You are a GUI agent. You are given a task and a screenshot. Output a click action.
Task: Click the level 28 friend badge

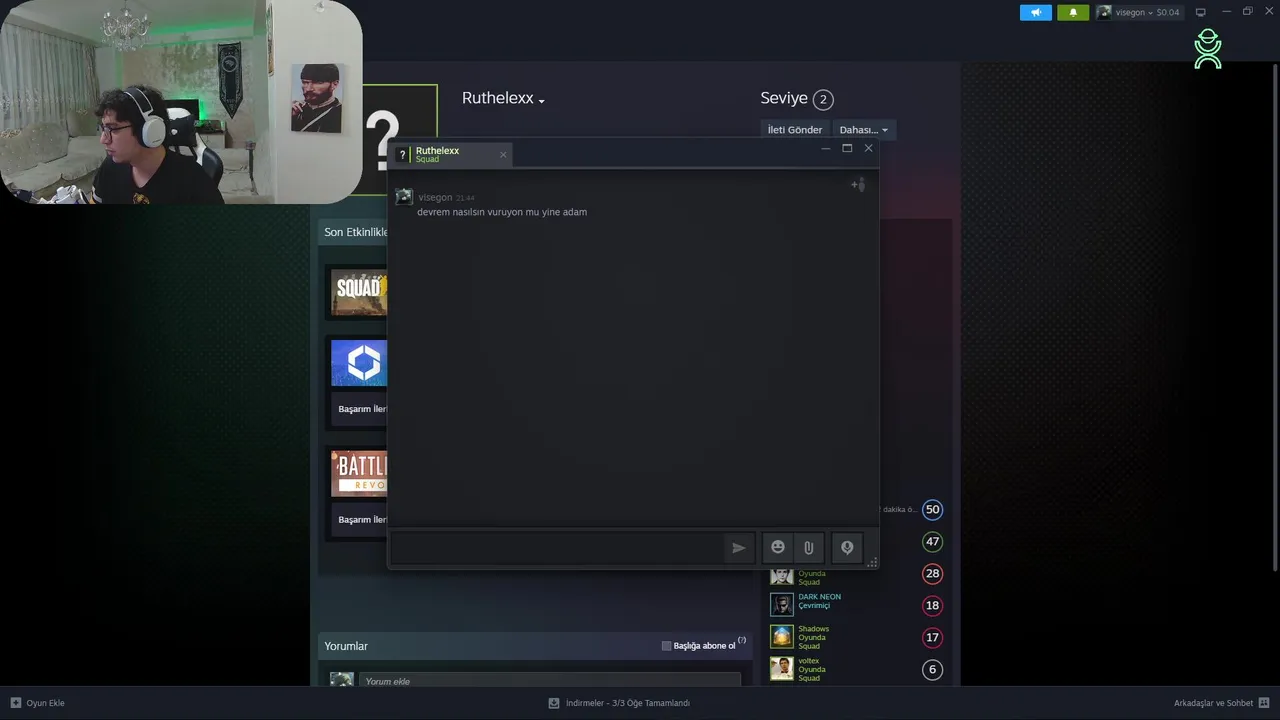[932, 574]
